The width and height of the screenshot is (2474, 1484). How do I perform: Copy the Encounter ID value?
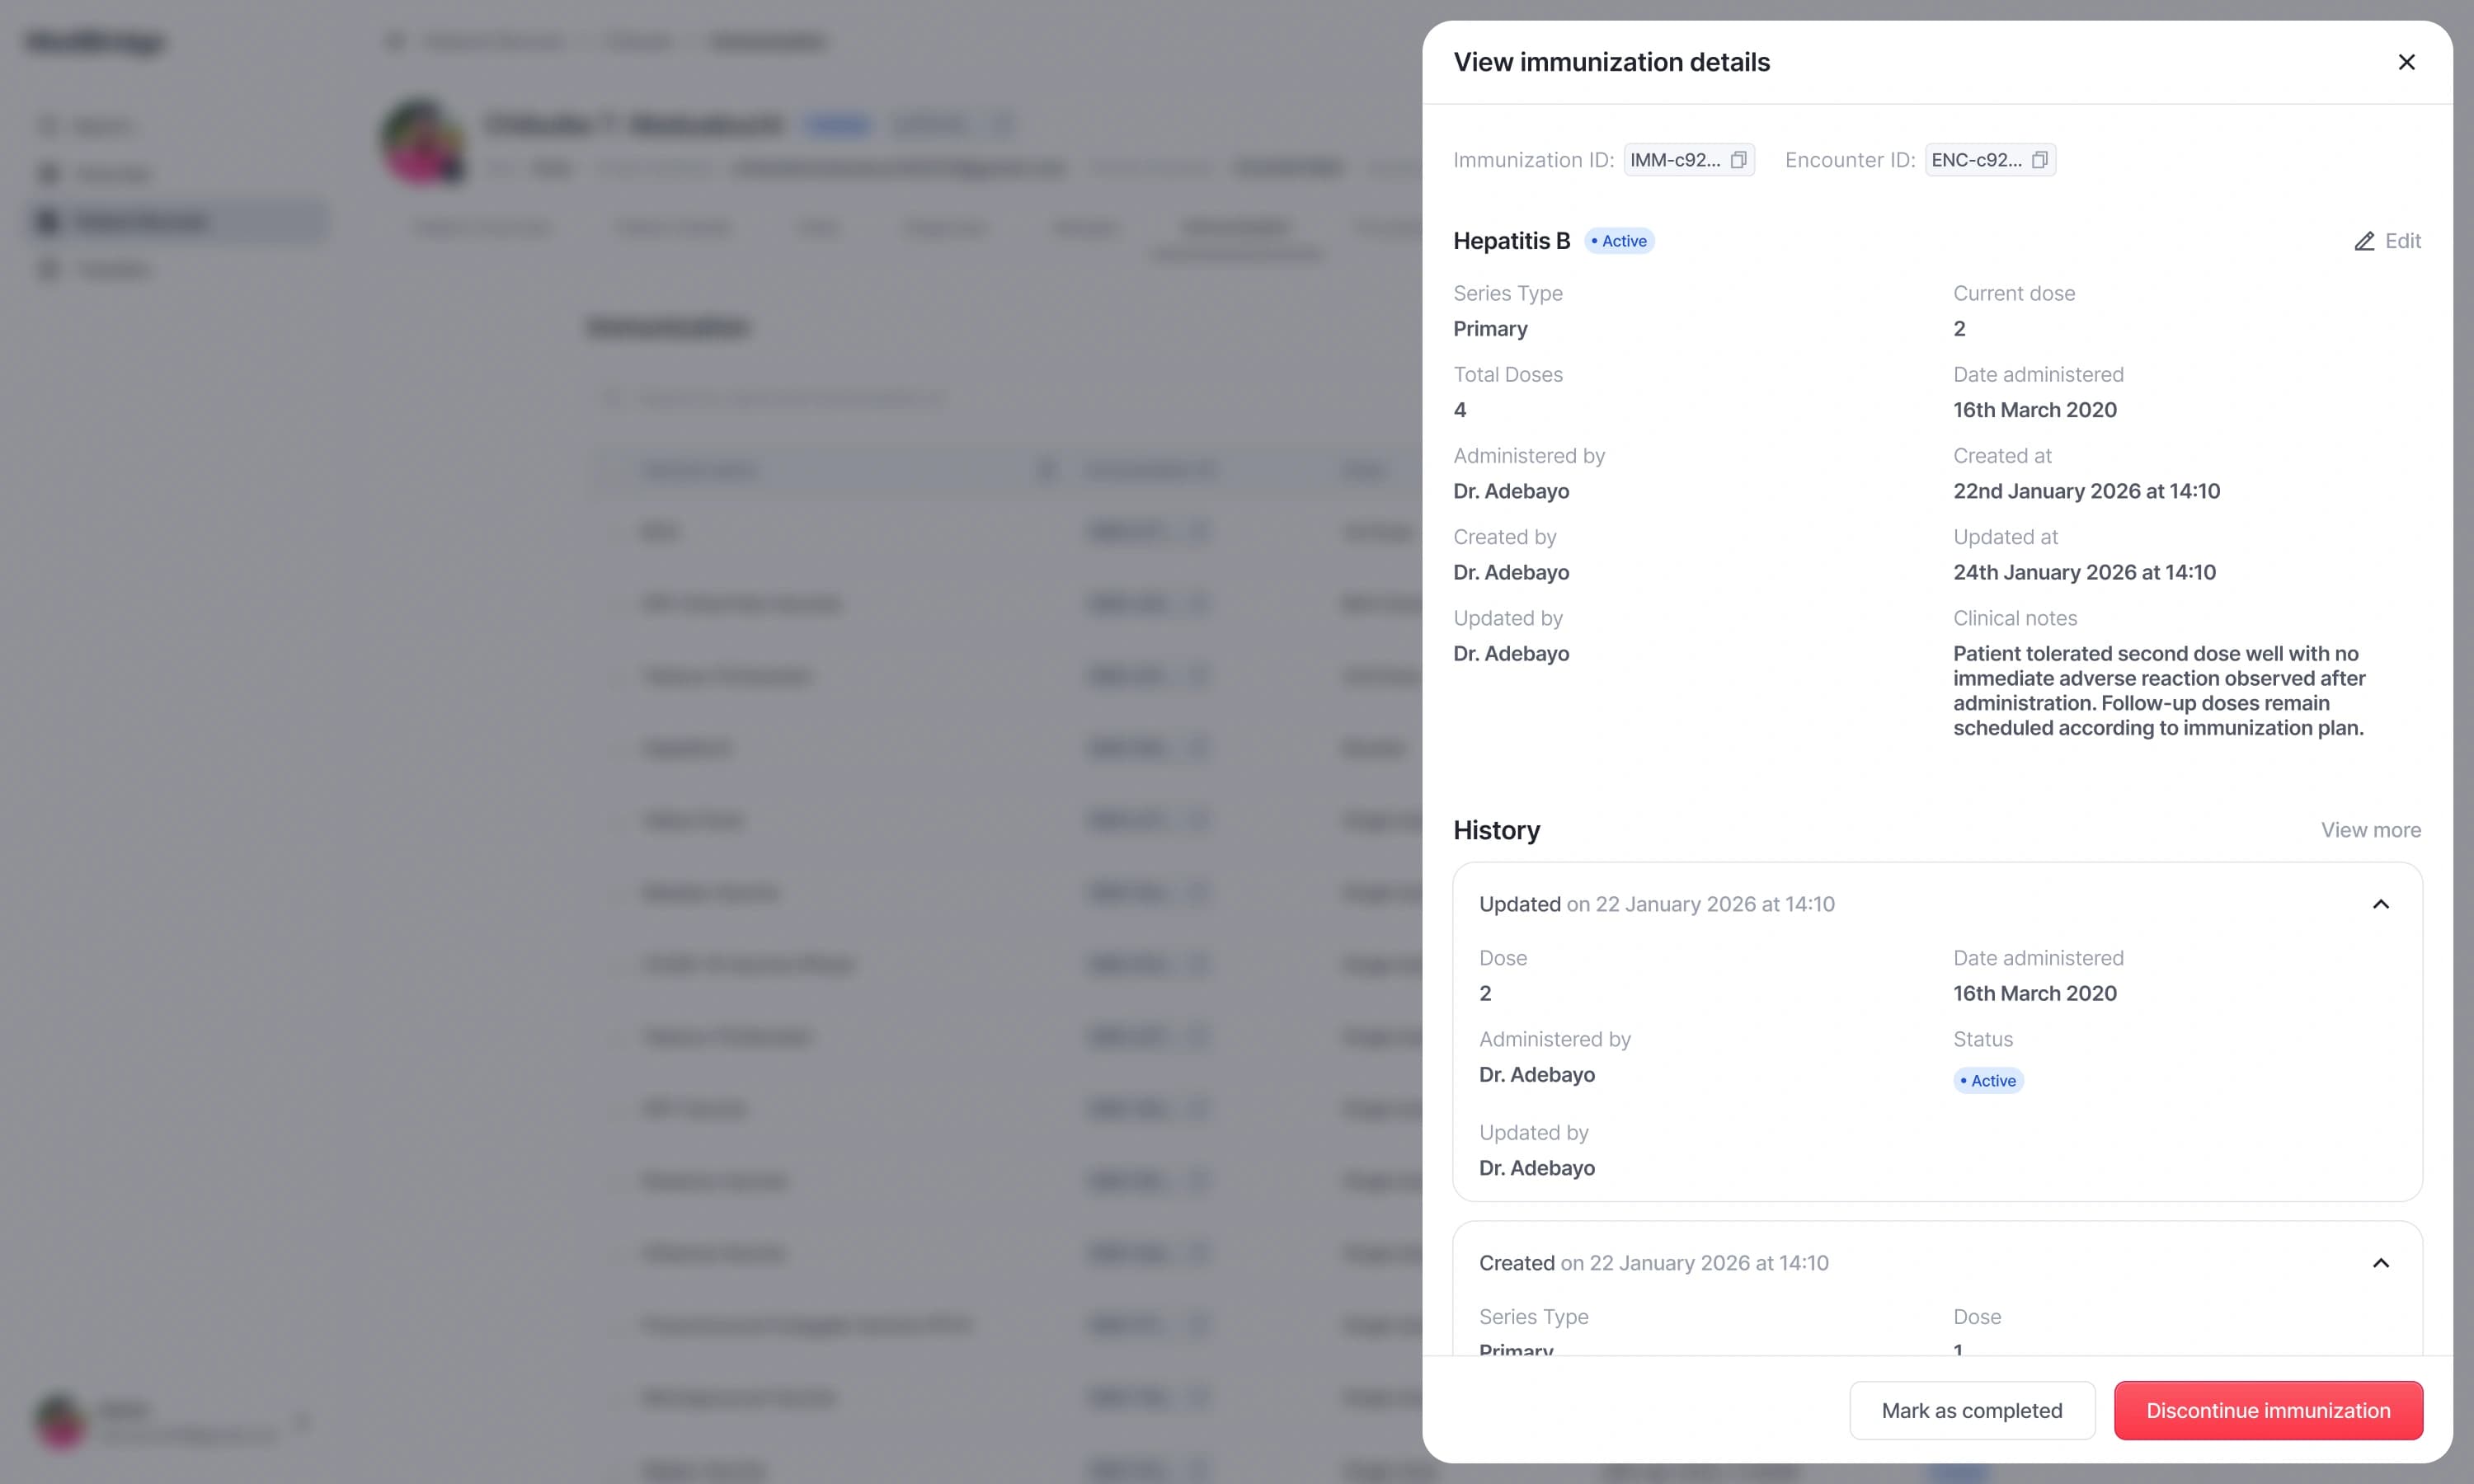click(x=2039, y=160)
